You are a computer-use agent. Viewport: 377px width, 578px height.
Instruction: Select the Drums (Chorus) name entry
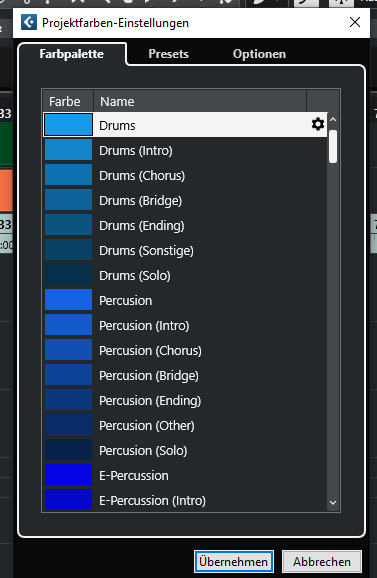pos(142,175)
